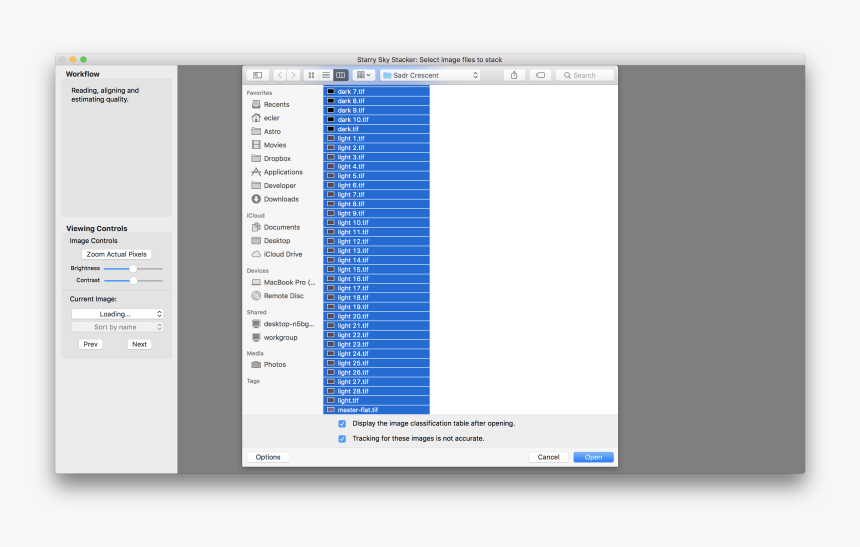Screen dimensions: 860x547
Task: Adjust the Brightness slider
Action: 133,269
